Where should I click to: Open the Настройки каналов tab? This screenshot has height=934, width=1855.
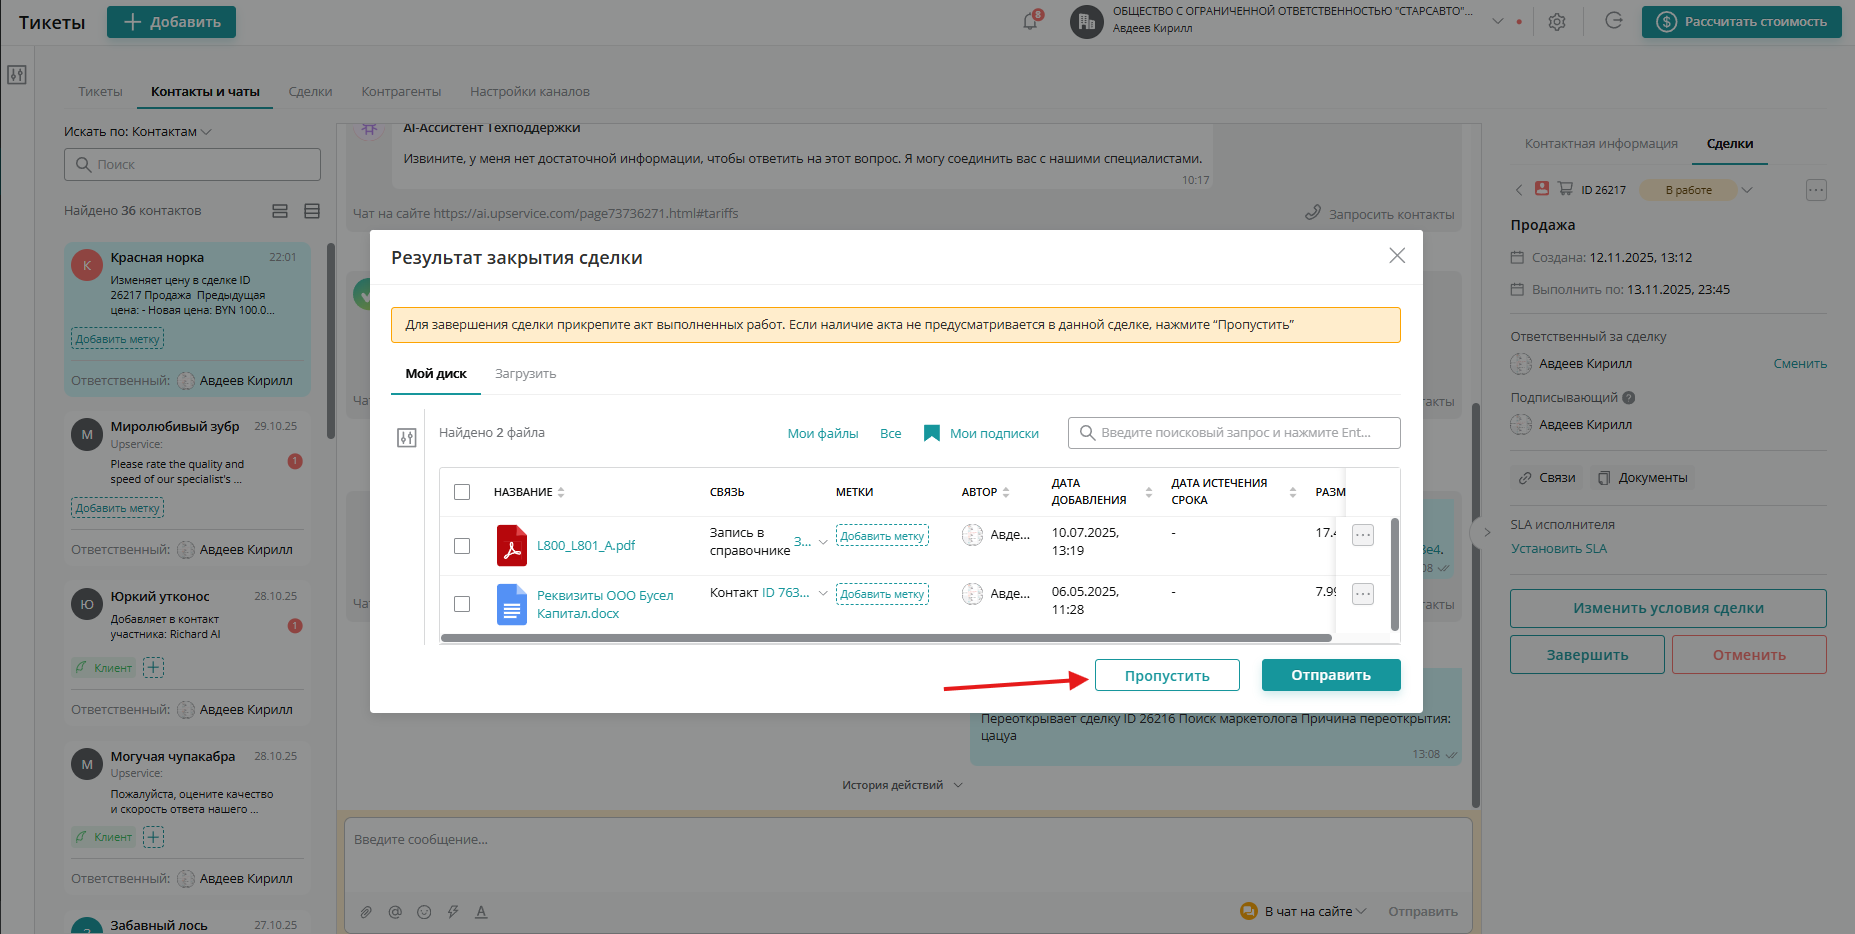tap(530, 92)
